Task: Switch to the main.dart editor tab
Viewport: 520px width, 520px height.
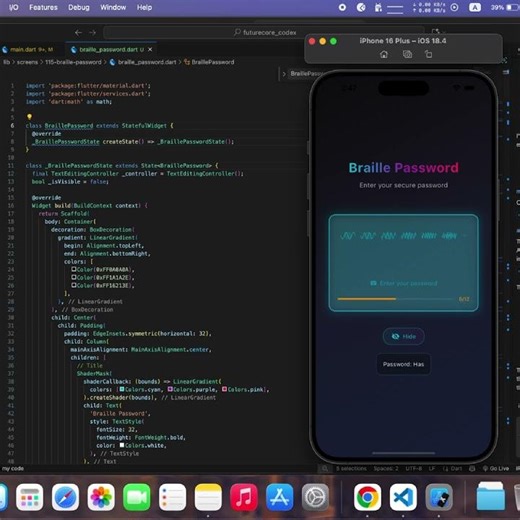Action: point(28,50)
